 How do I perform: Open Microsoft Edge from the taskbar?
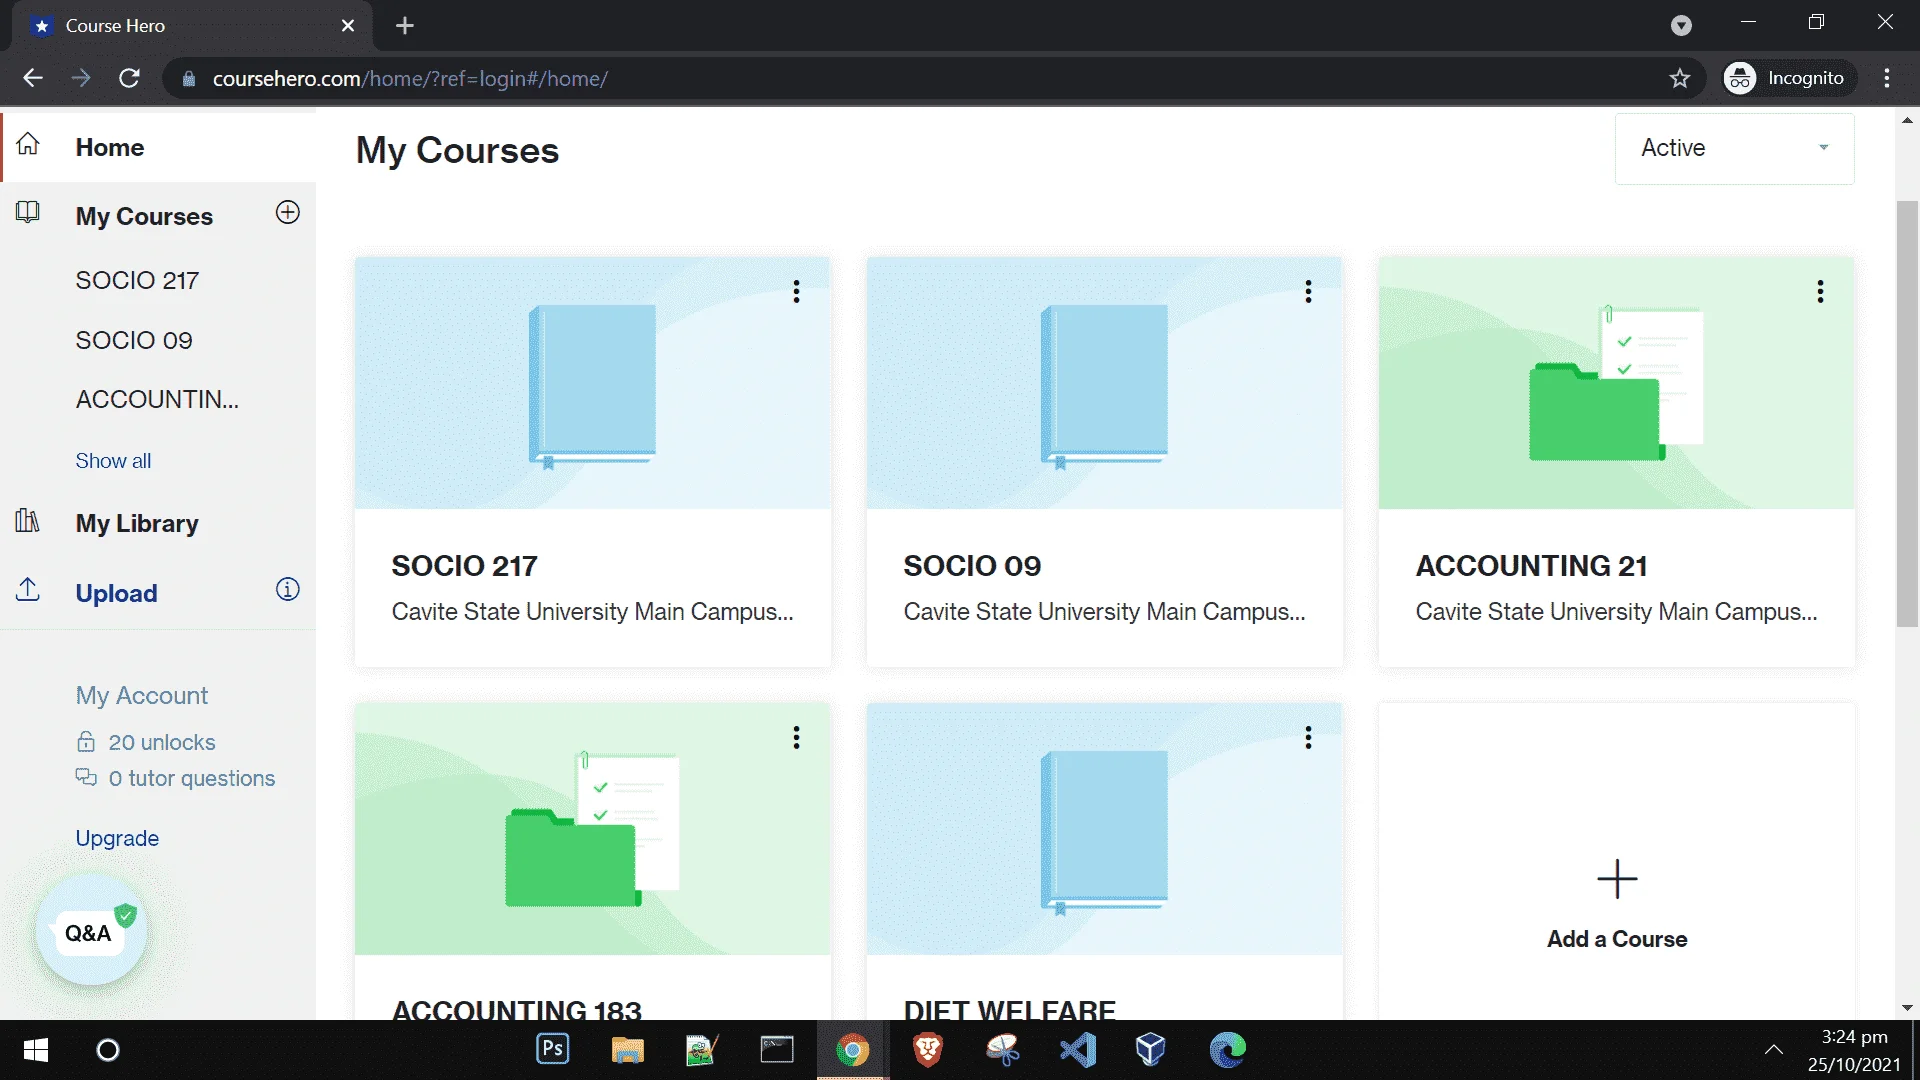click(x=1228, y=1049)
